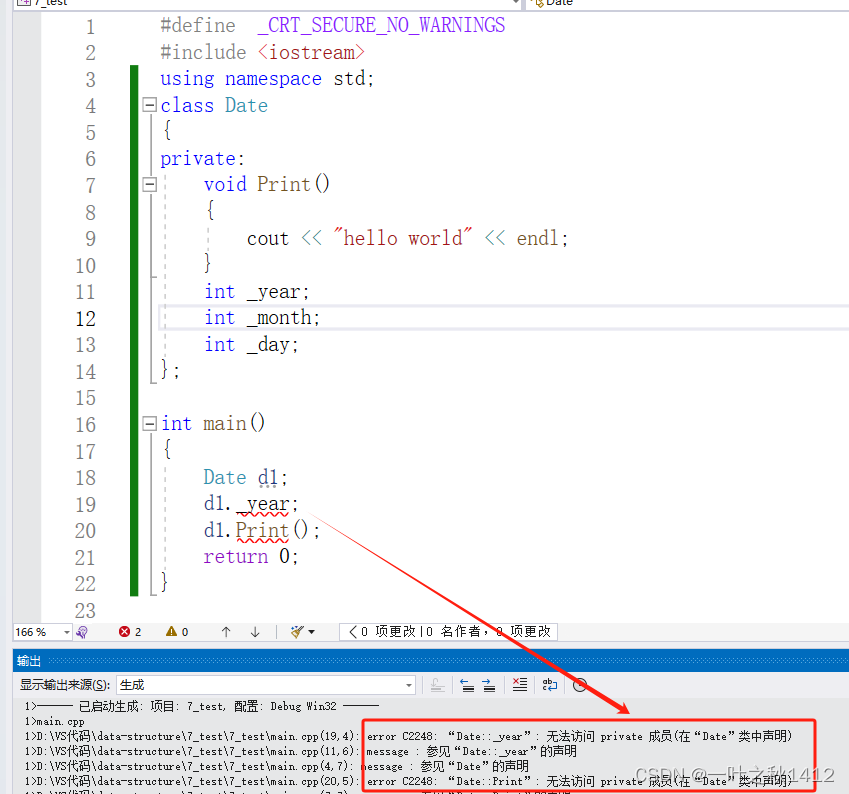Click the <iostream> include text

(311, 53)
